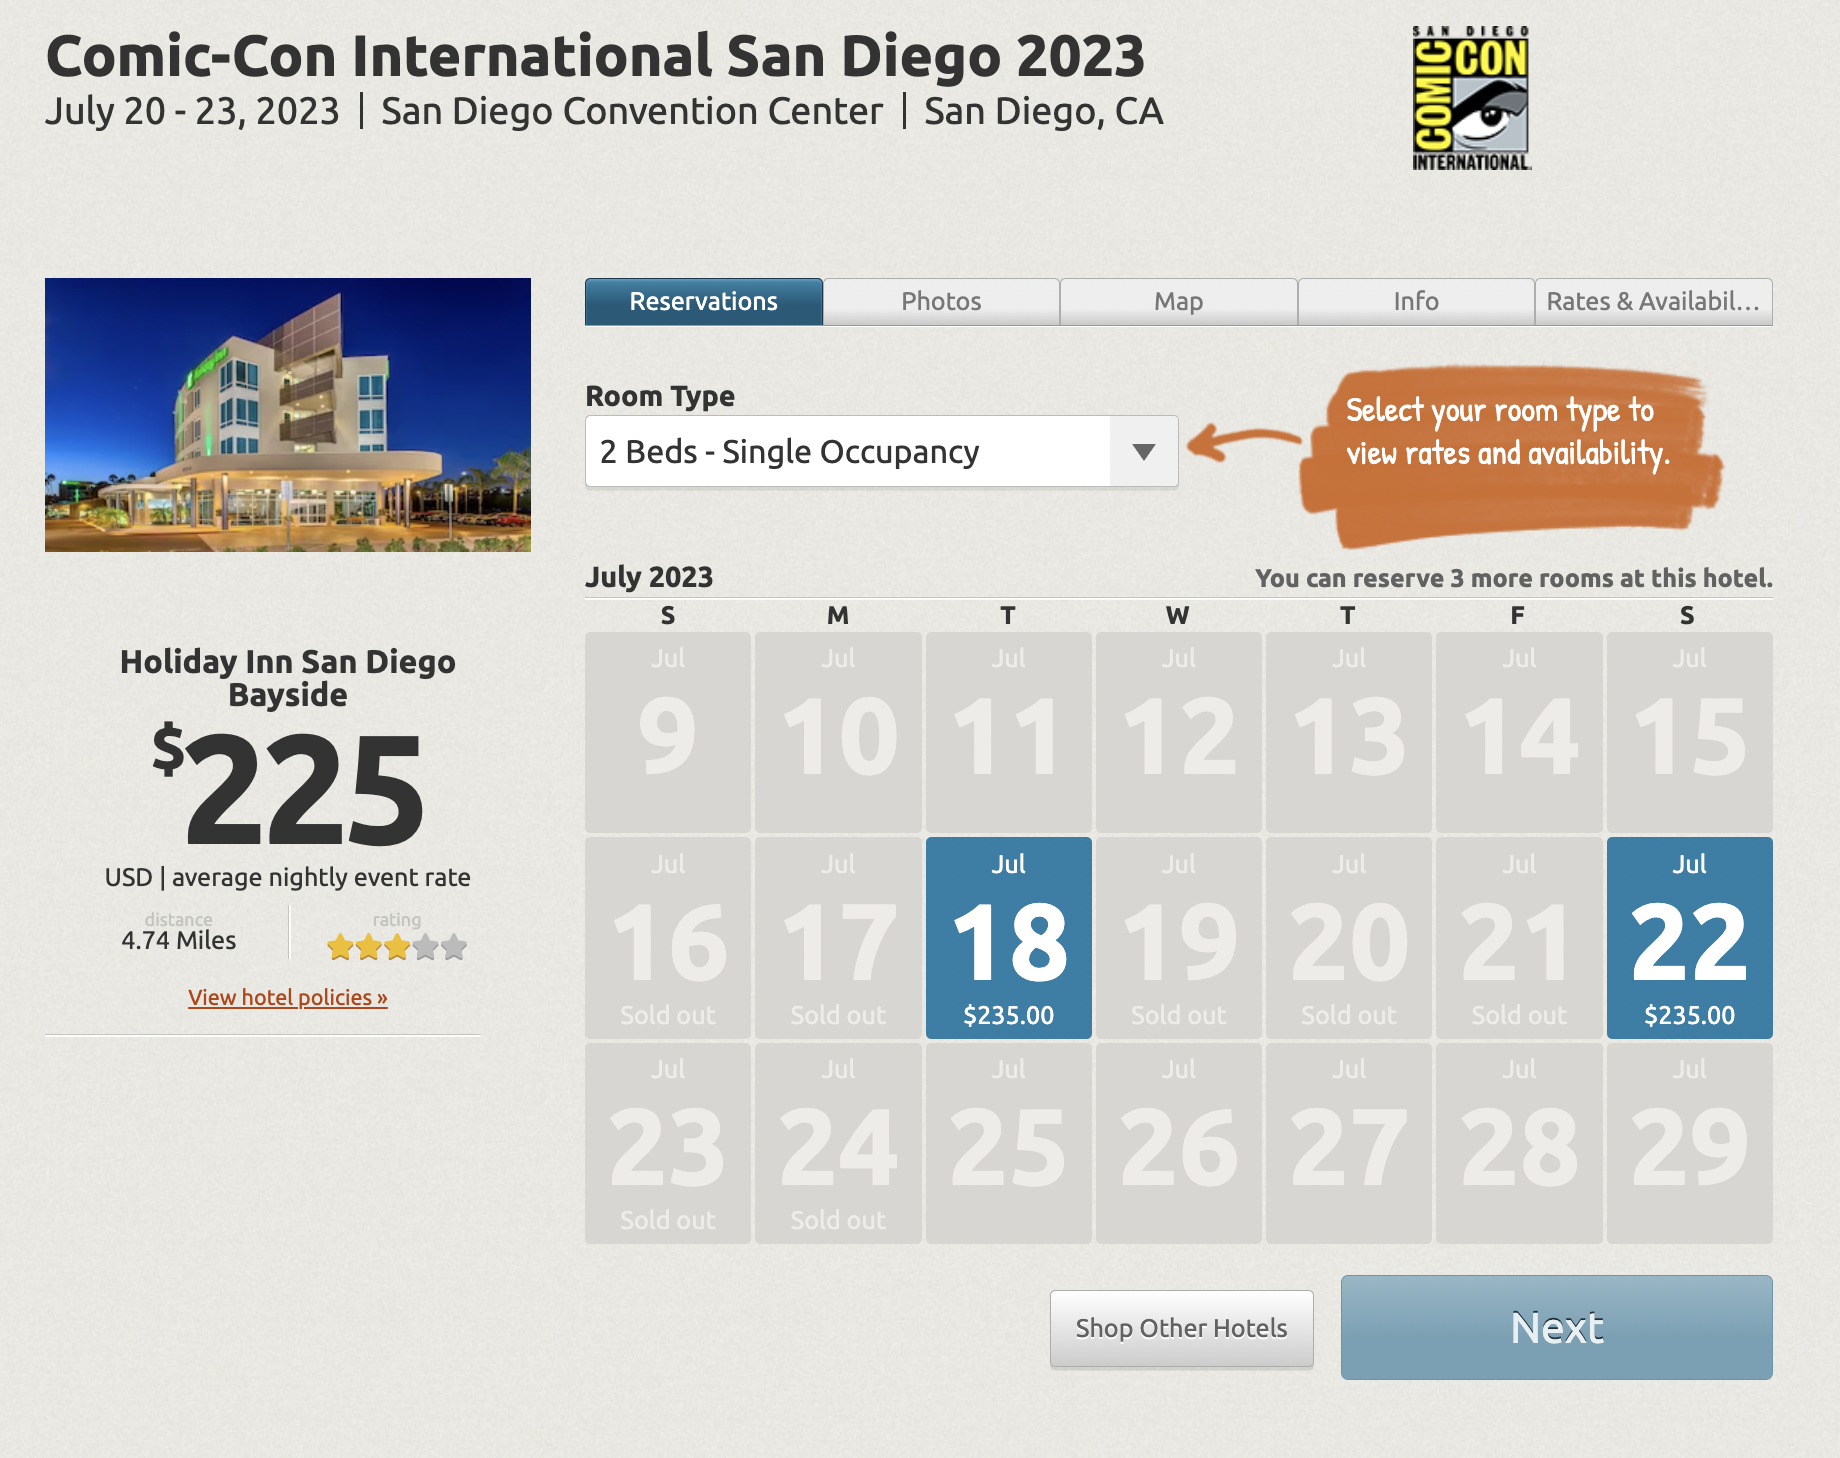Click the Holiday Inn San Diego Bayside name

[x=288, y=678]
